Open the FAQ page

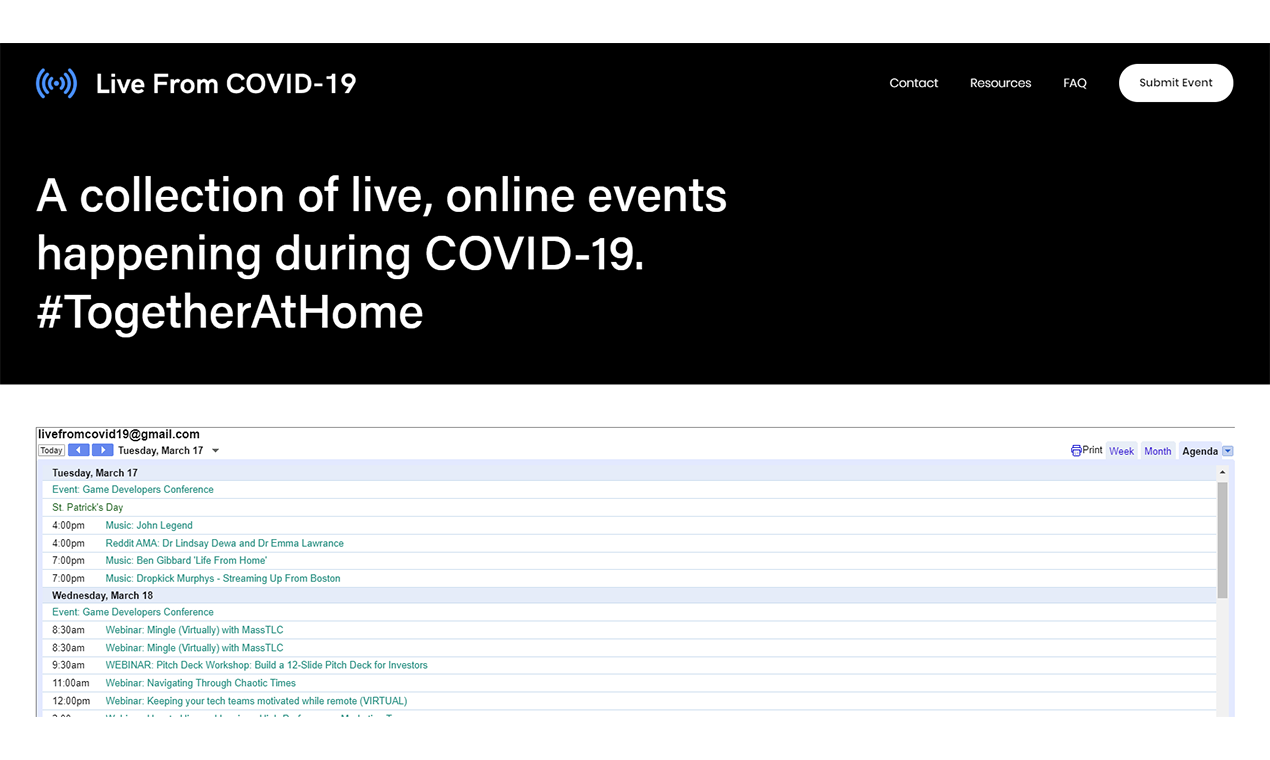tap(1074, 83)
